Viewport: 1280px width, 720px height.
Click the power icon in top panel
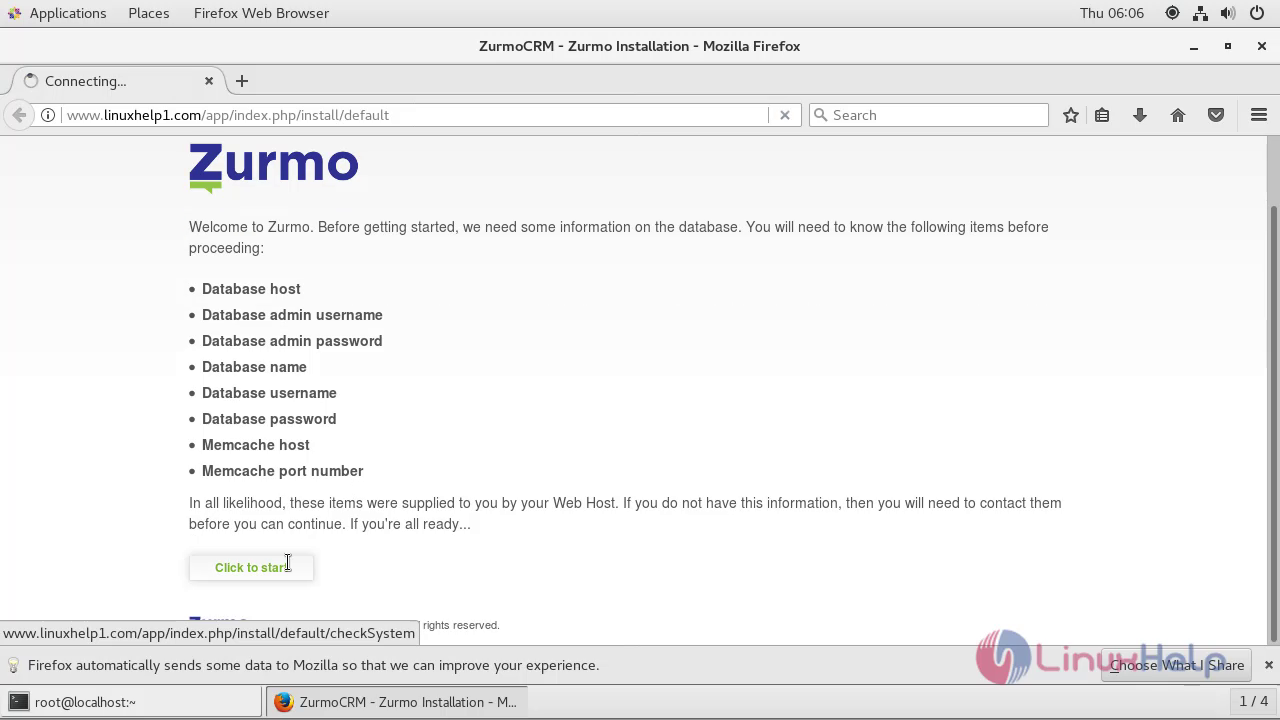click(x=1256, y=13)
